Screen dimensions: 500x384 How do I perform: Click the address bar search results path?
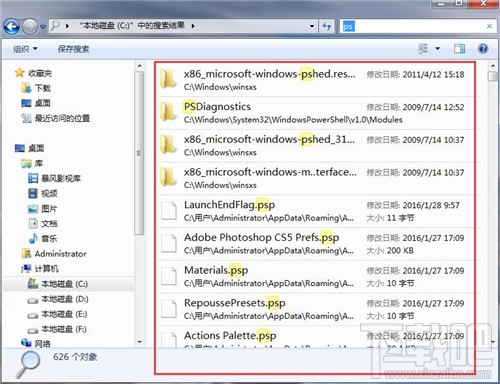[132, 25]
